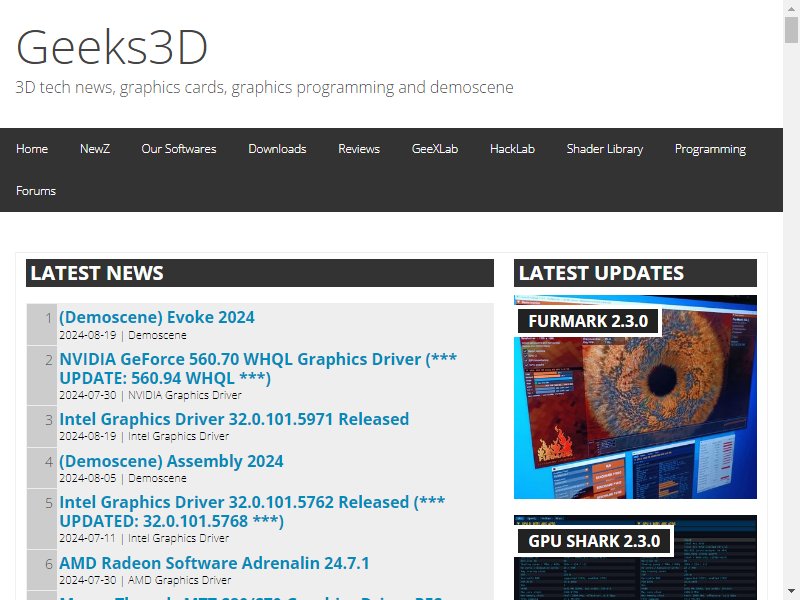Click the 2024-08-19 Demoscene meta line
Viewport: 800px width, 600px height.
pos(123,335)
